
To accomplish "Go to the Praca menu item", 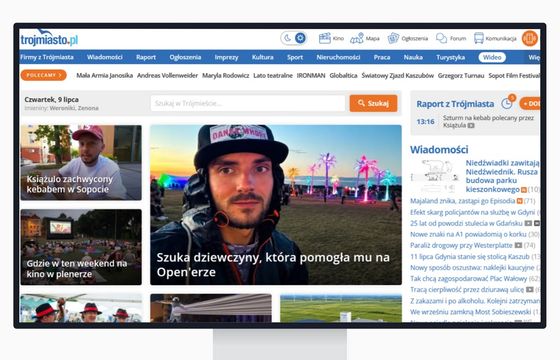I will [382, 57].
